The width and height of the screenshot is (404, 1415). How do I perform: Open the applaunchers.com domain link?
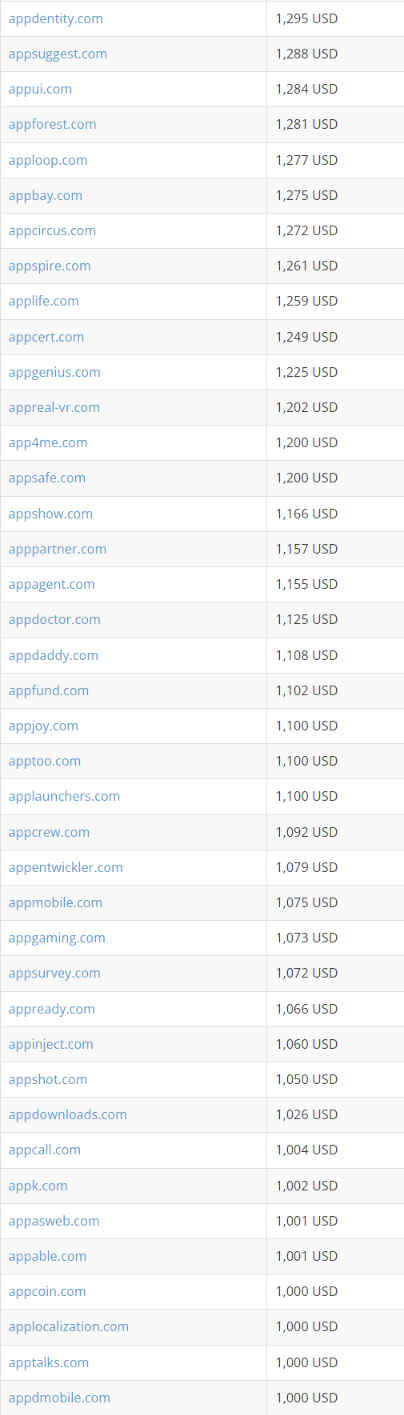pyautogui.click(x=64, y=796)
